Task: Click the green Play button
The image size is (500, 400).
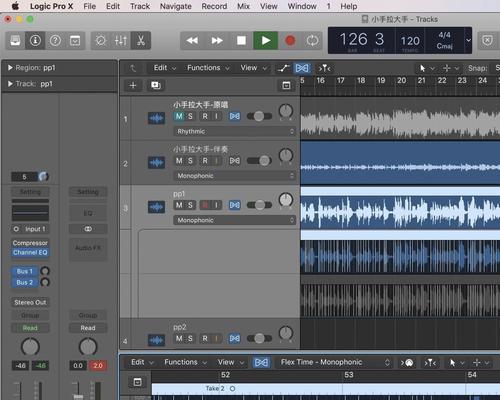Action: (x=266, y=41)
